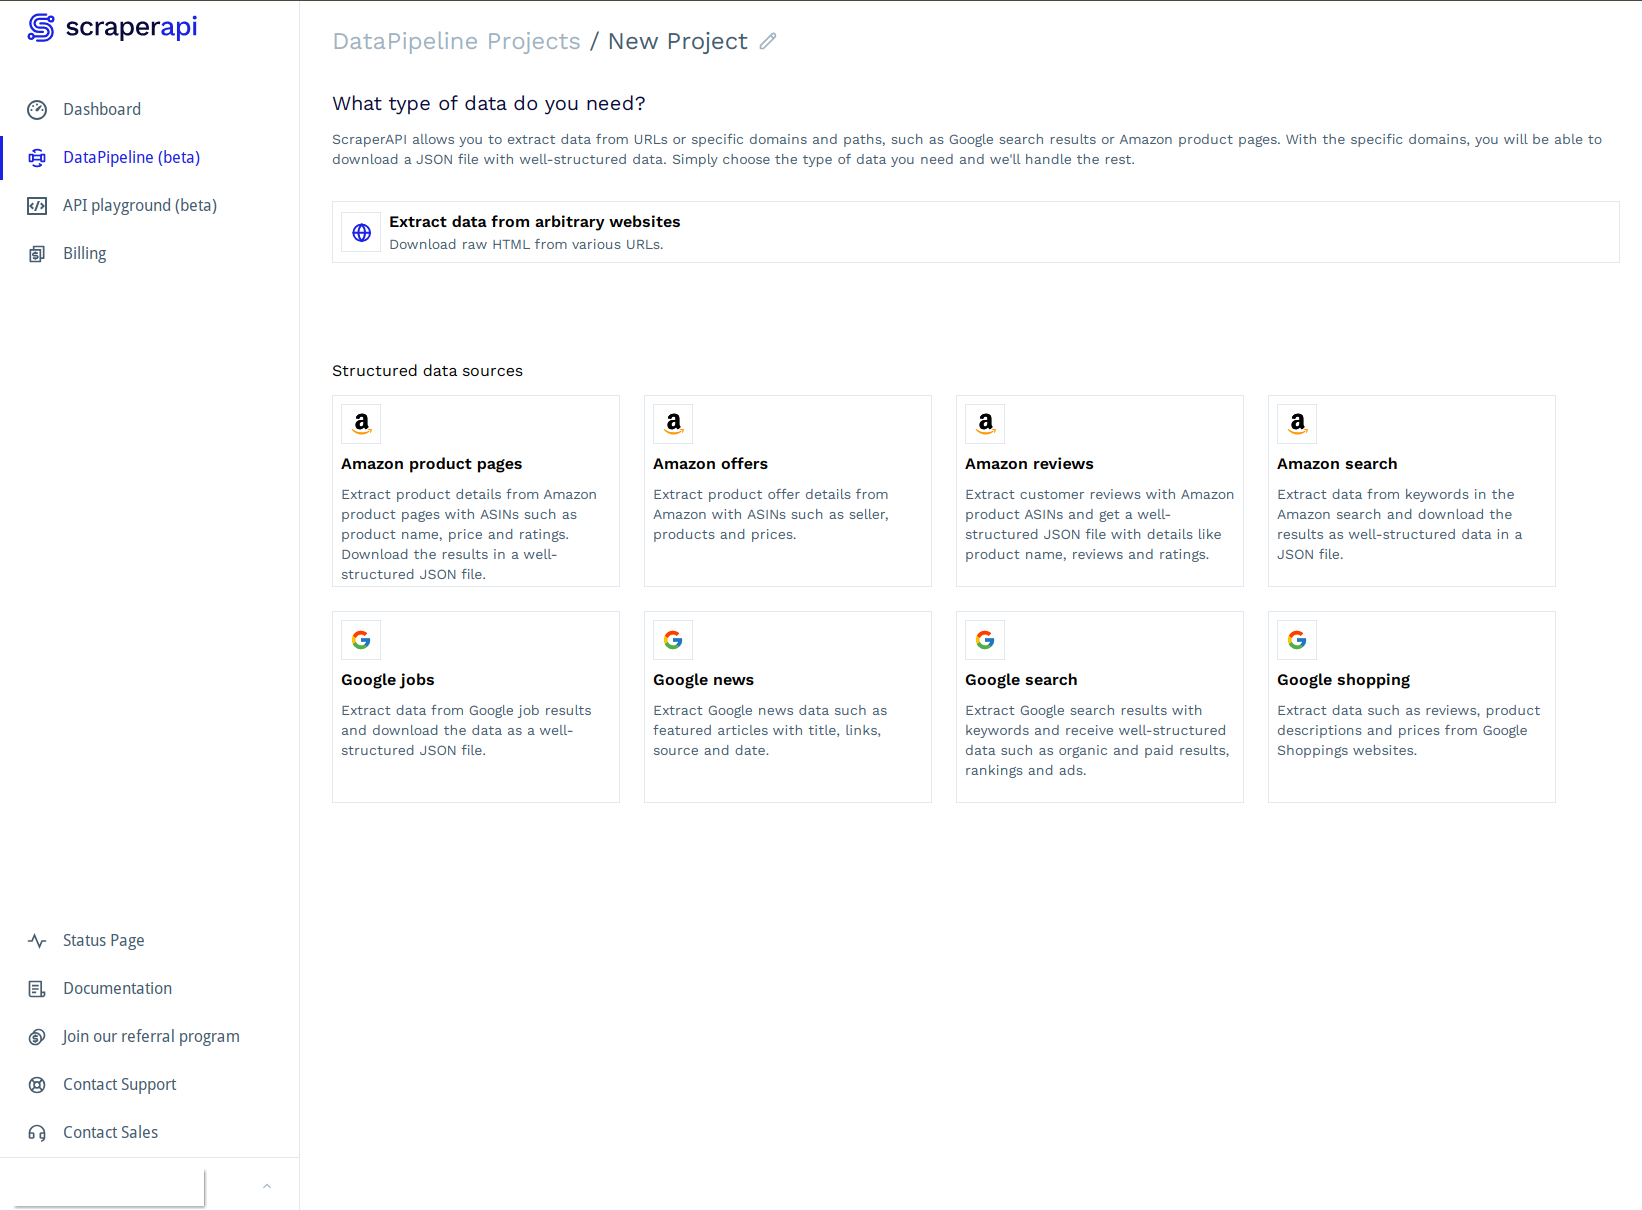Choose the Amazon reviews card title
This screenshot has width=1642, height=1210.
tap(1029, 464)
